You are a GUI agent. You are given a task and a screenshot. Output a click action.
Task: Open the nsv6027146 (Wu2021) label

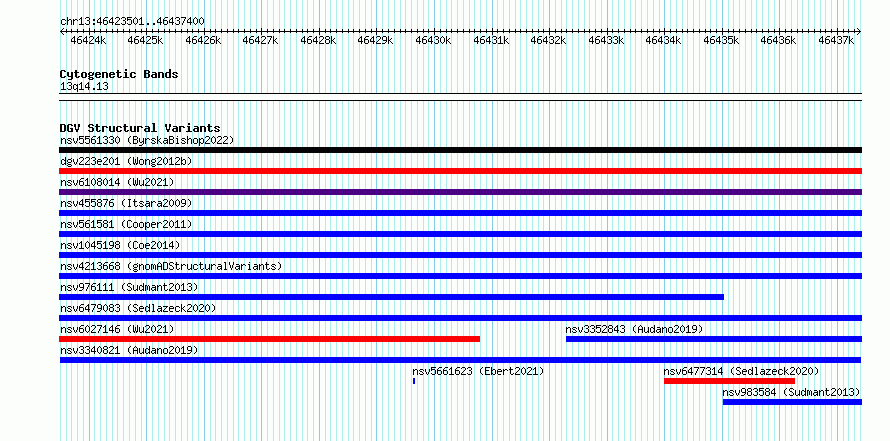(x=117, y=329)
